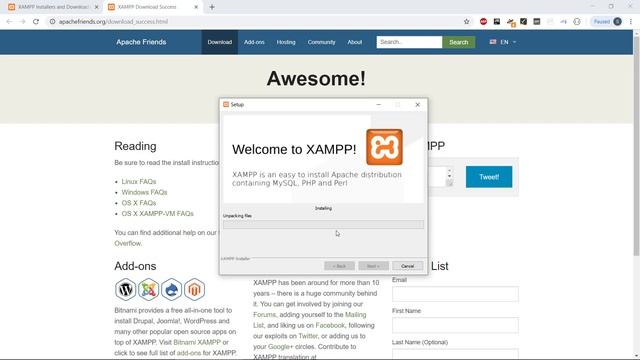Minimize the Setup dialog window

pyautogui.click(x=378, y=105)
